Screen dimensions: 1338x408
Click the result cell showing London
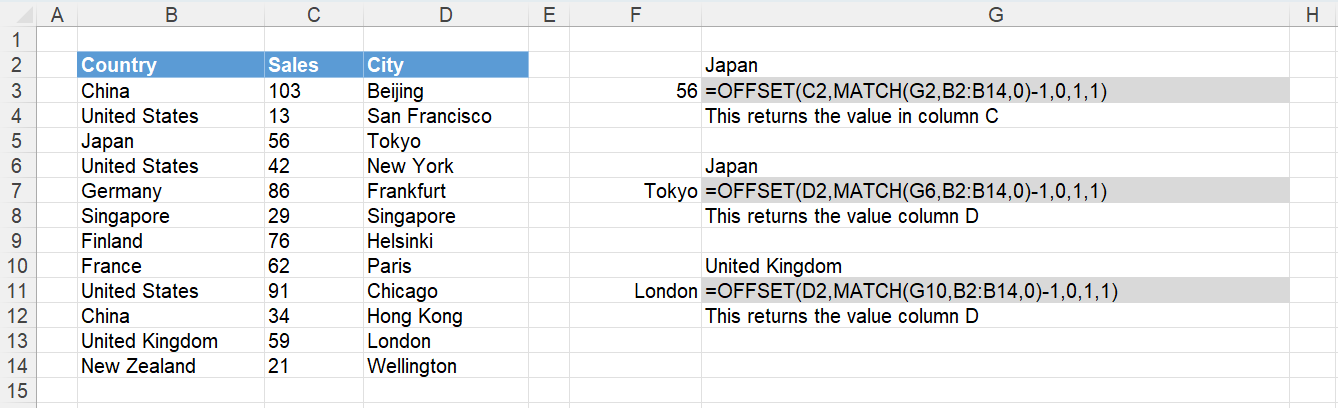636,291
